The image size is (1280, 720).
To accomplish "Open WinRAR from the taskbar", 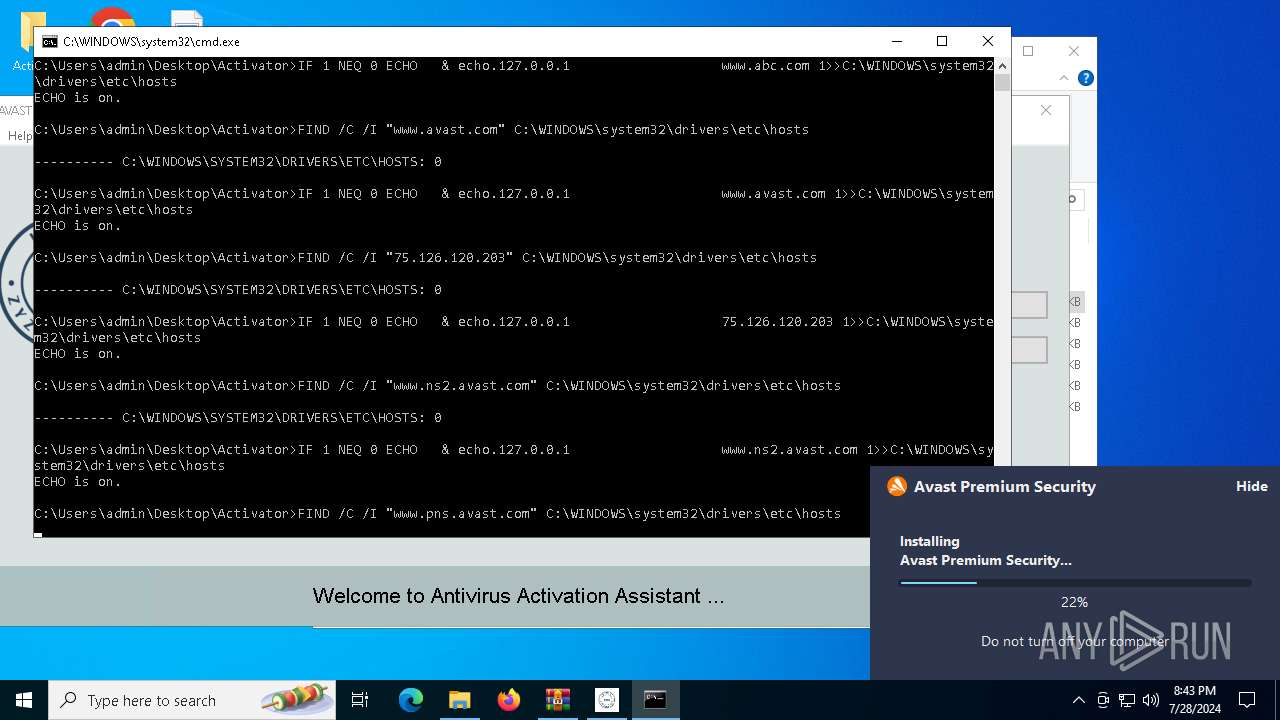I will [558, 700].
